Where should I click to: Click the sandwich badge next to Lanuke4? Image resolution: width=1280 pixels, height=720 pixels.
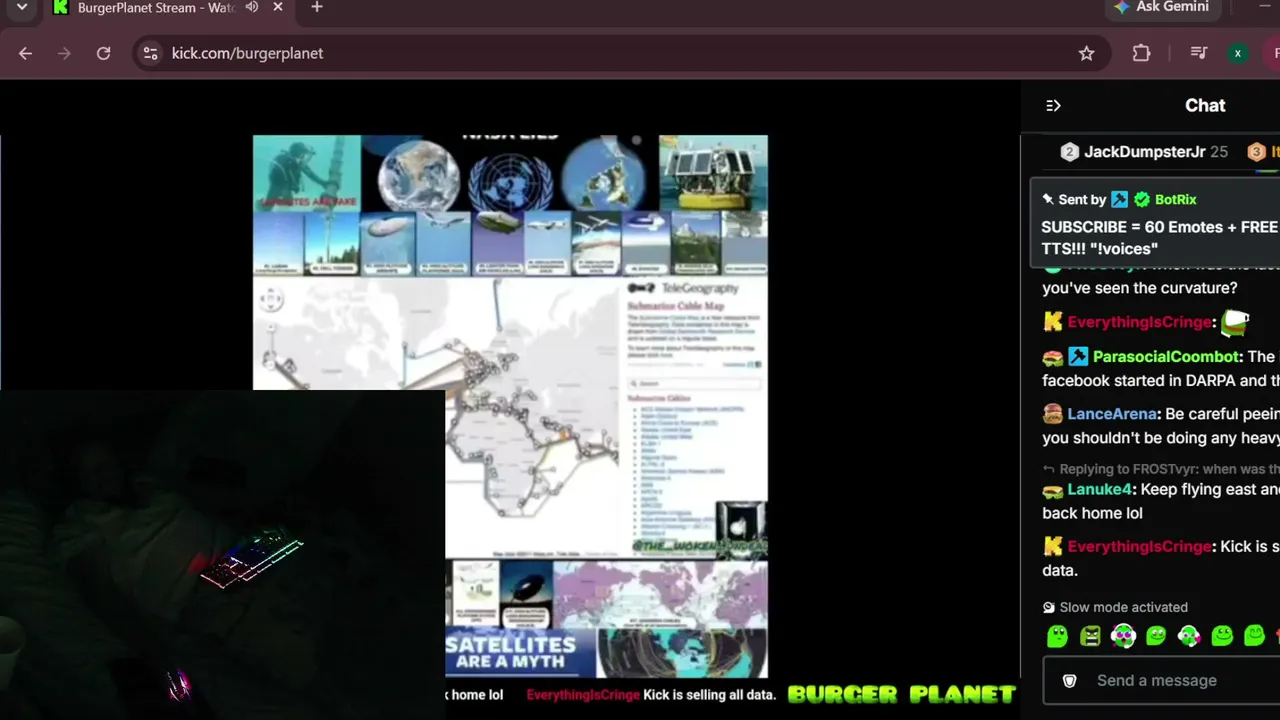pos(1052,490)
